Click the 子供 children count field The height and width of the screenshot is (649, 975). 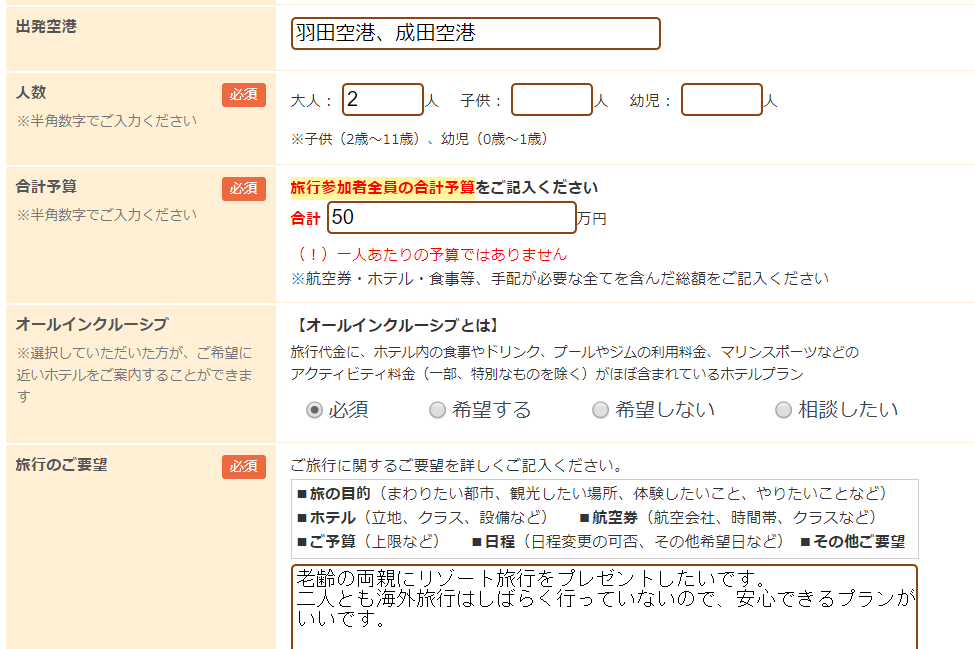552,100
